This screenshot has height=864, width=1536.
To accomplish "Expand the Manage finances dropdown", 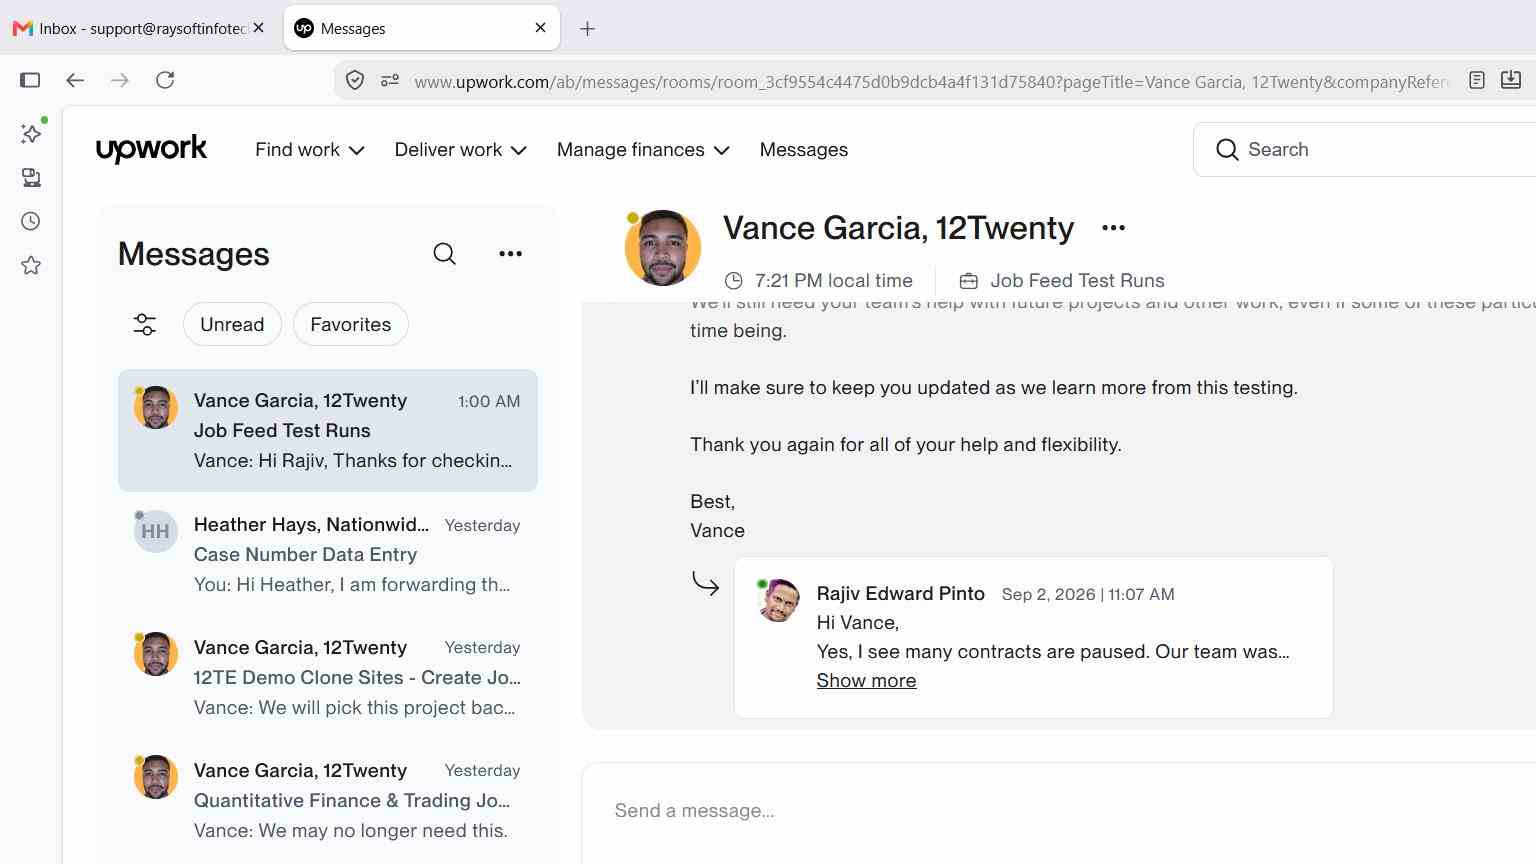I will pyautogui.click(x=643, y=150).
